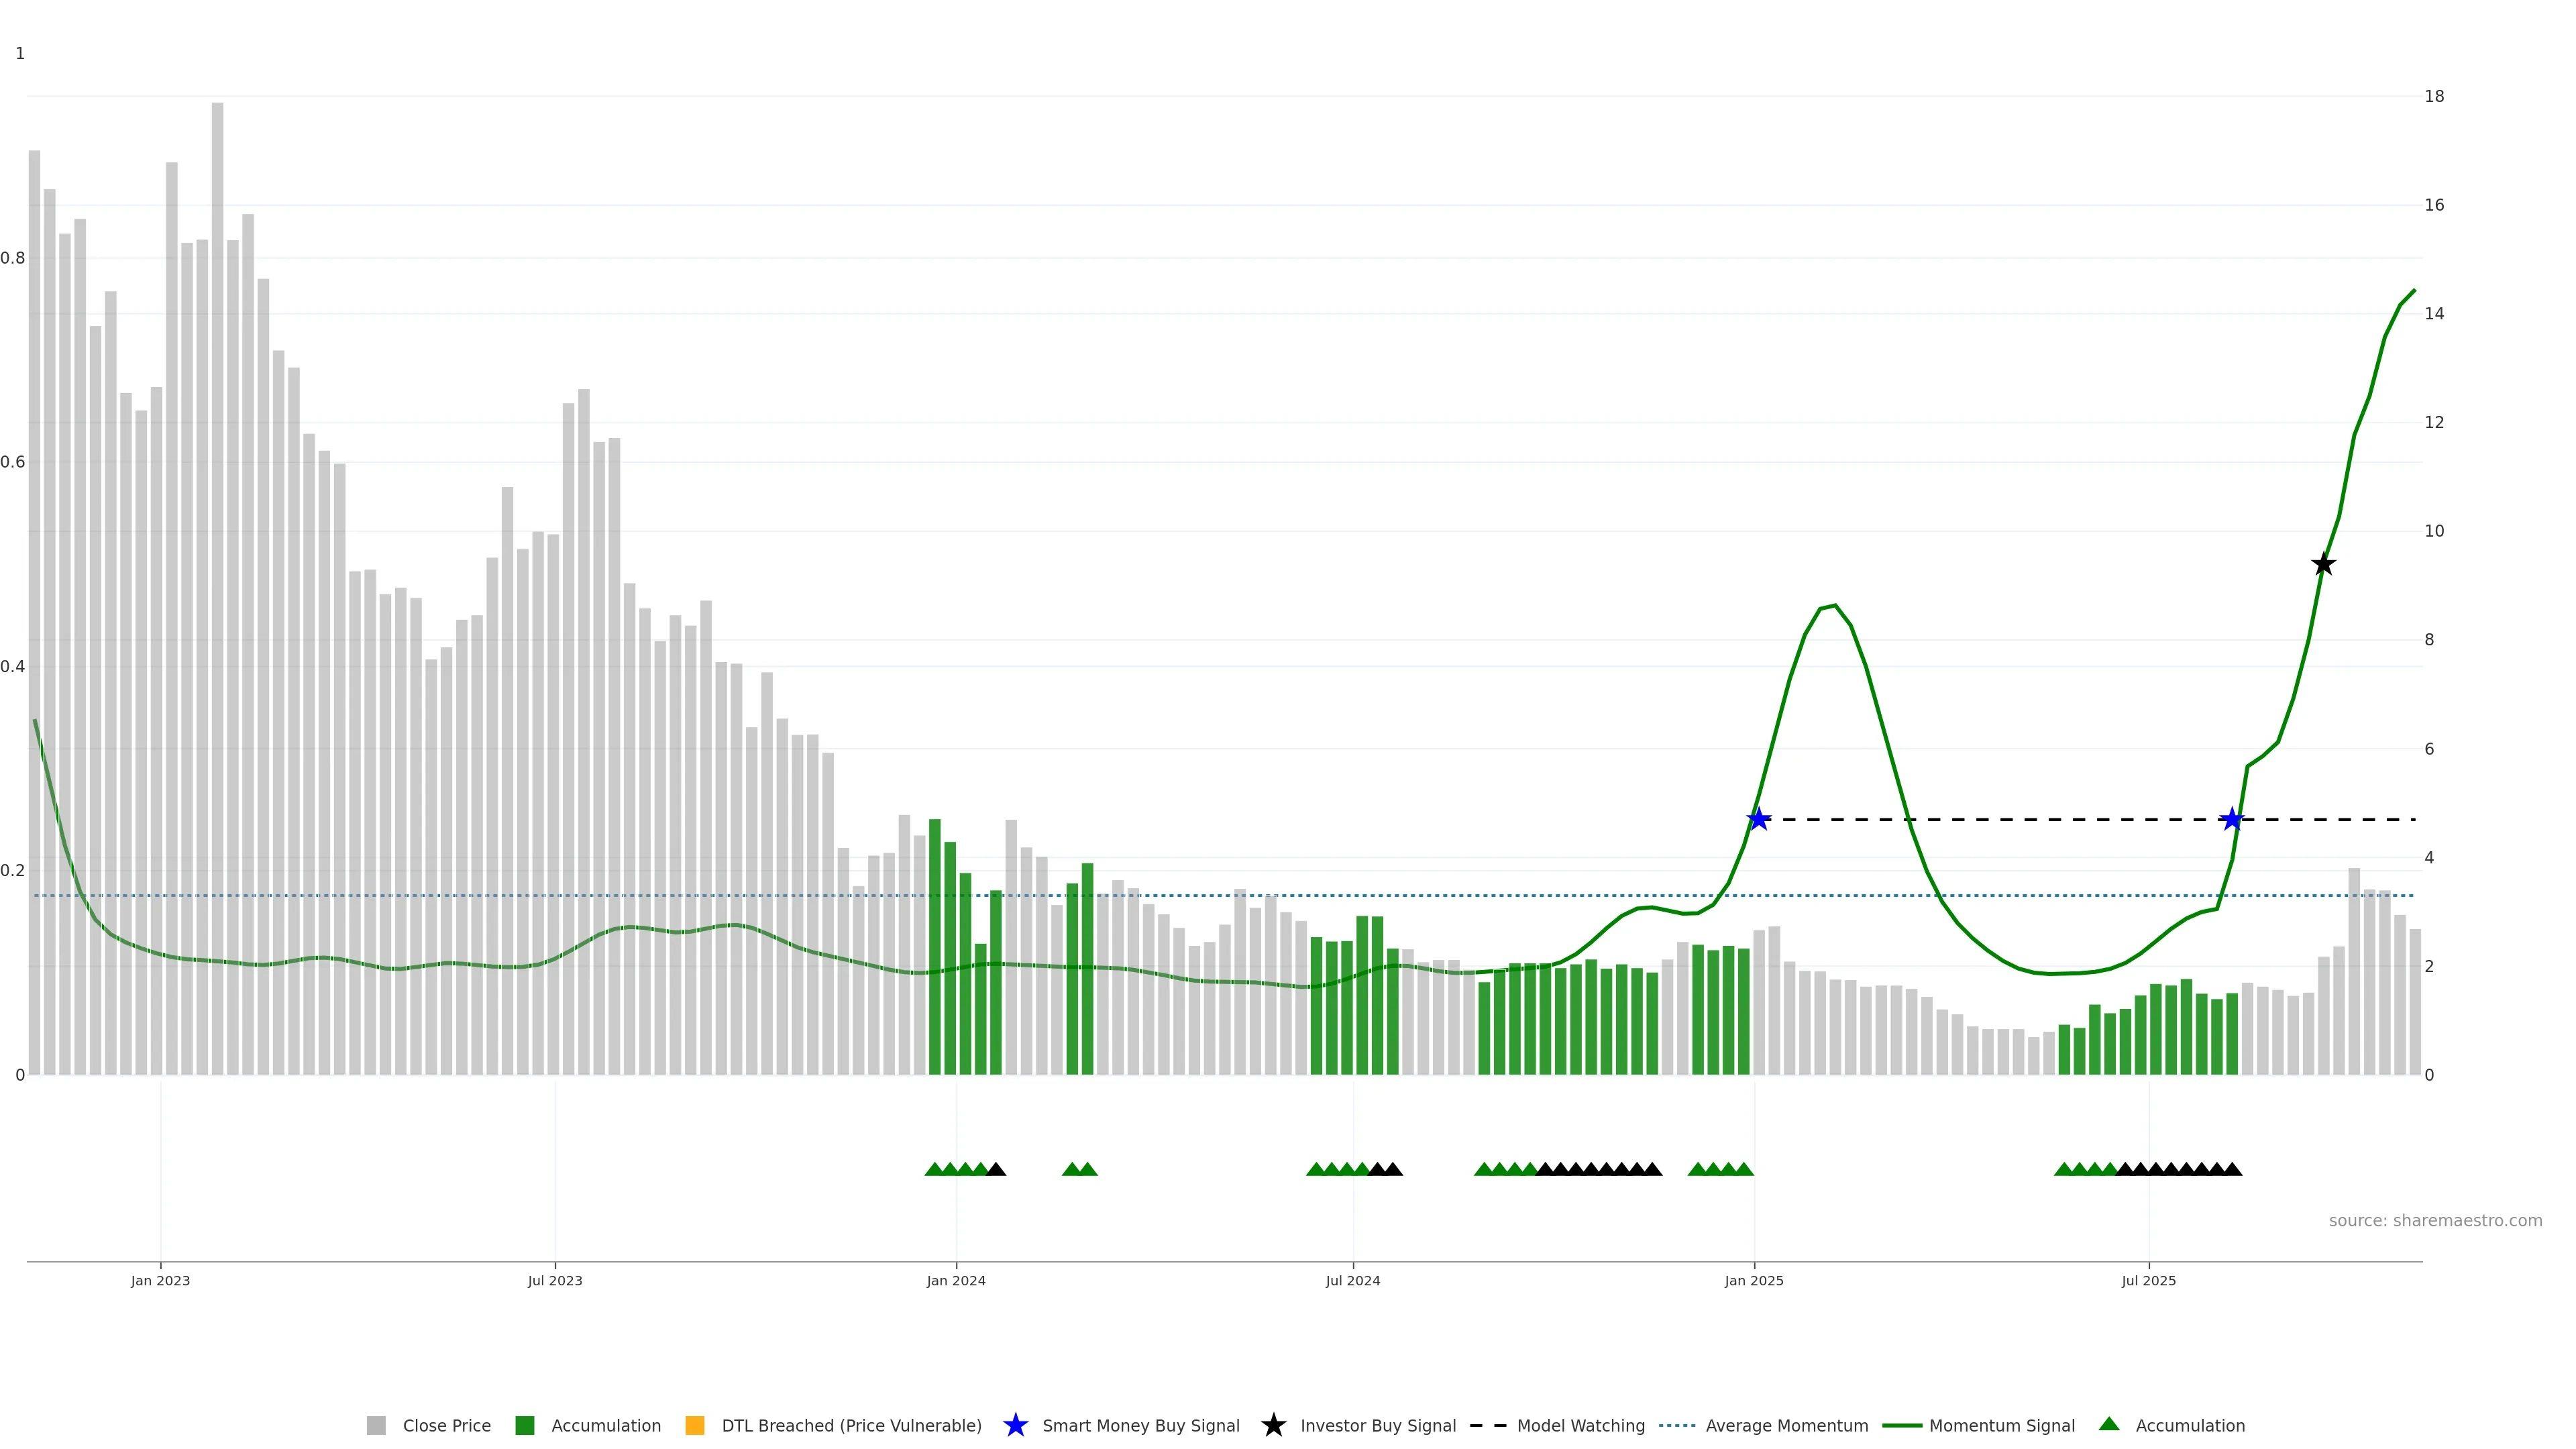Toggle the DTL Breached (Price Vulnerable) label
The image size is (2576, 1449).
851,1425
